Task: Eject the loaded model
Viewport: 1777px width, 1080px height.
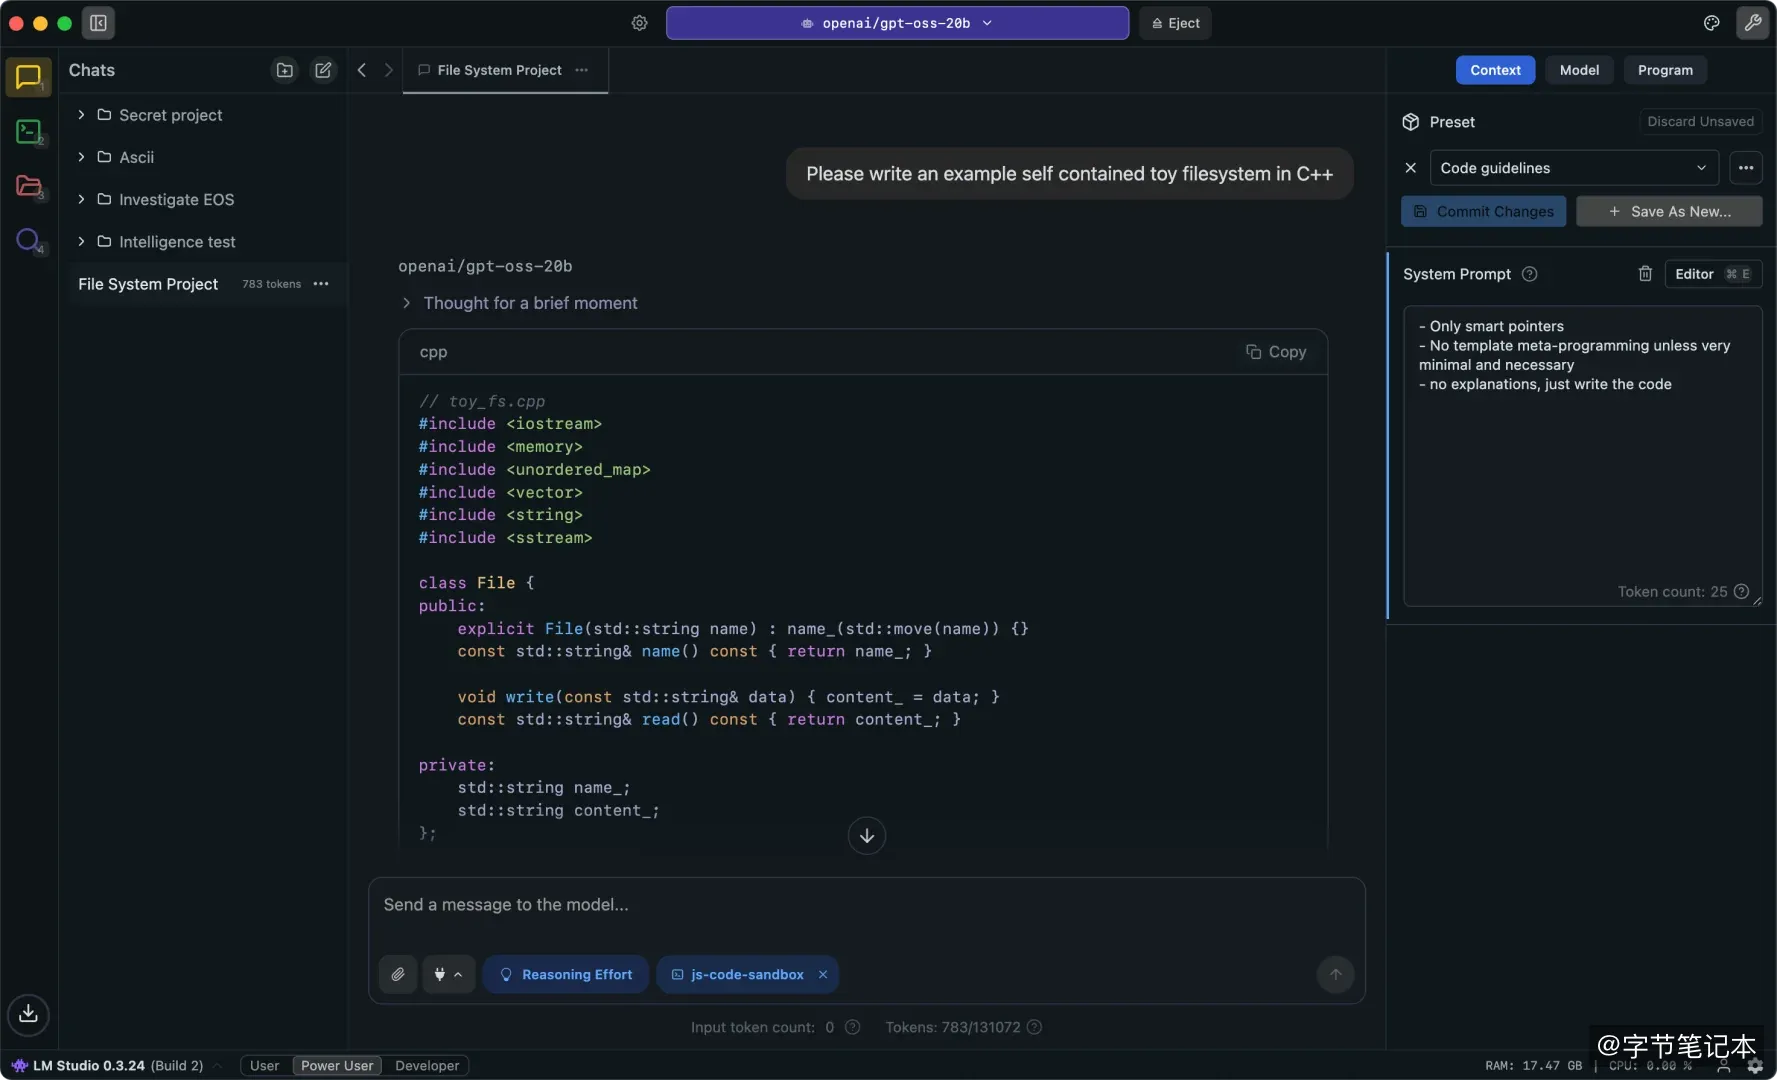Action: click(1175, 23)
